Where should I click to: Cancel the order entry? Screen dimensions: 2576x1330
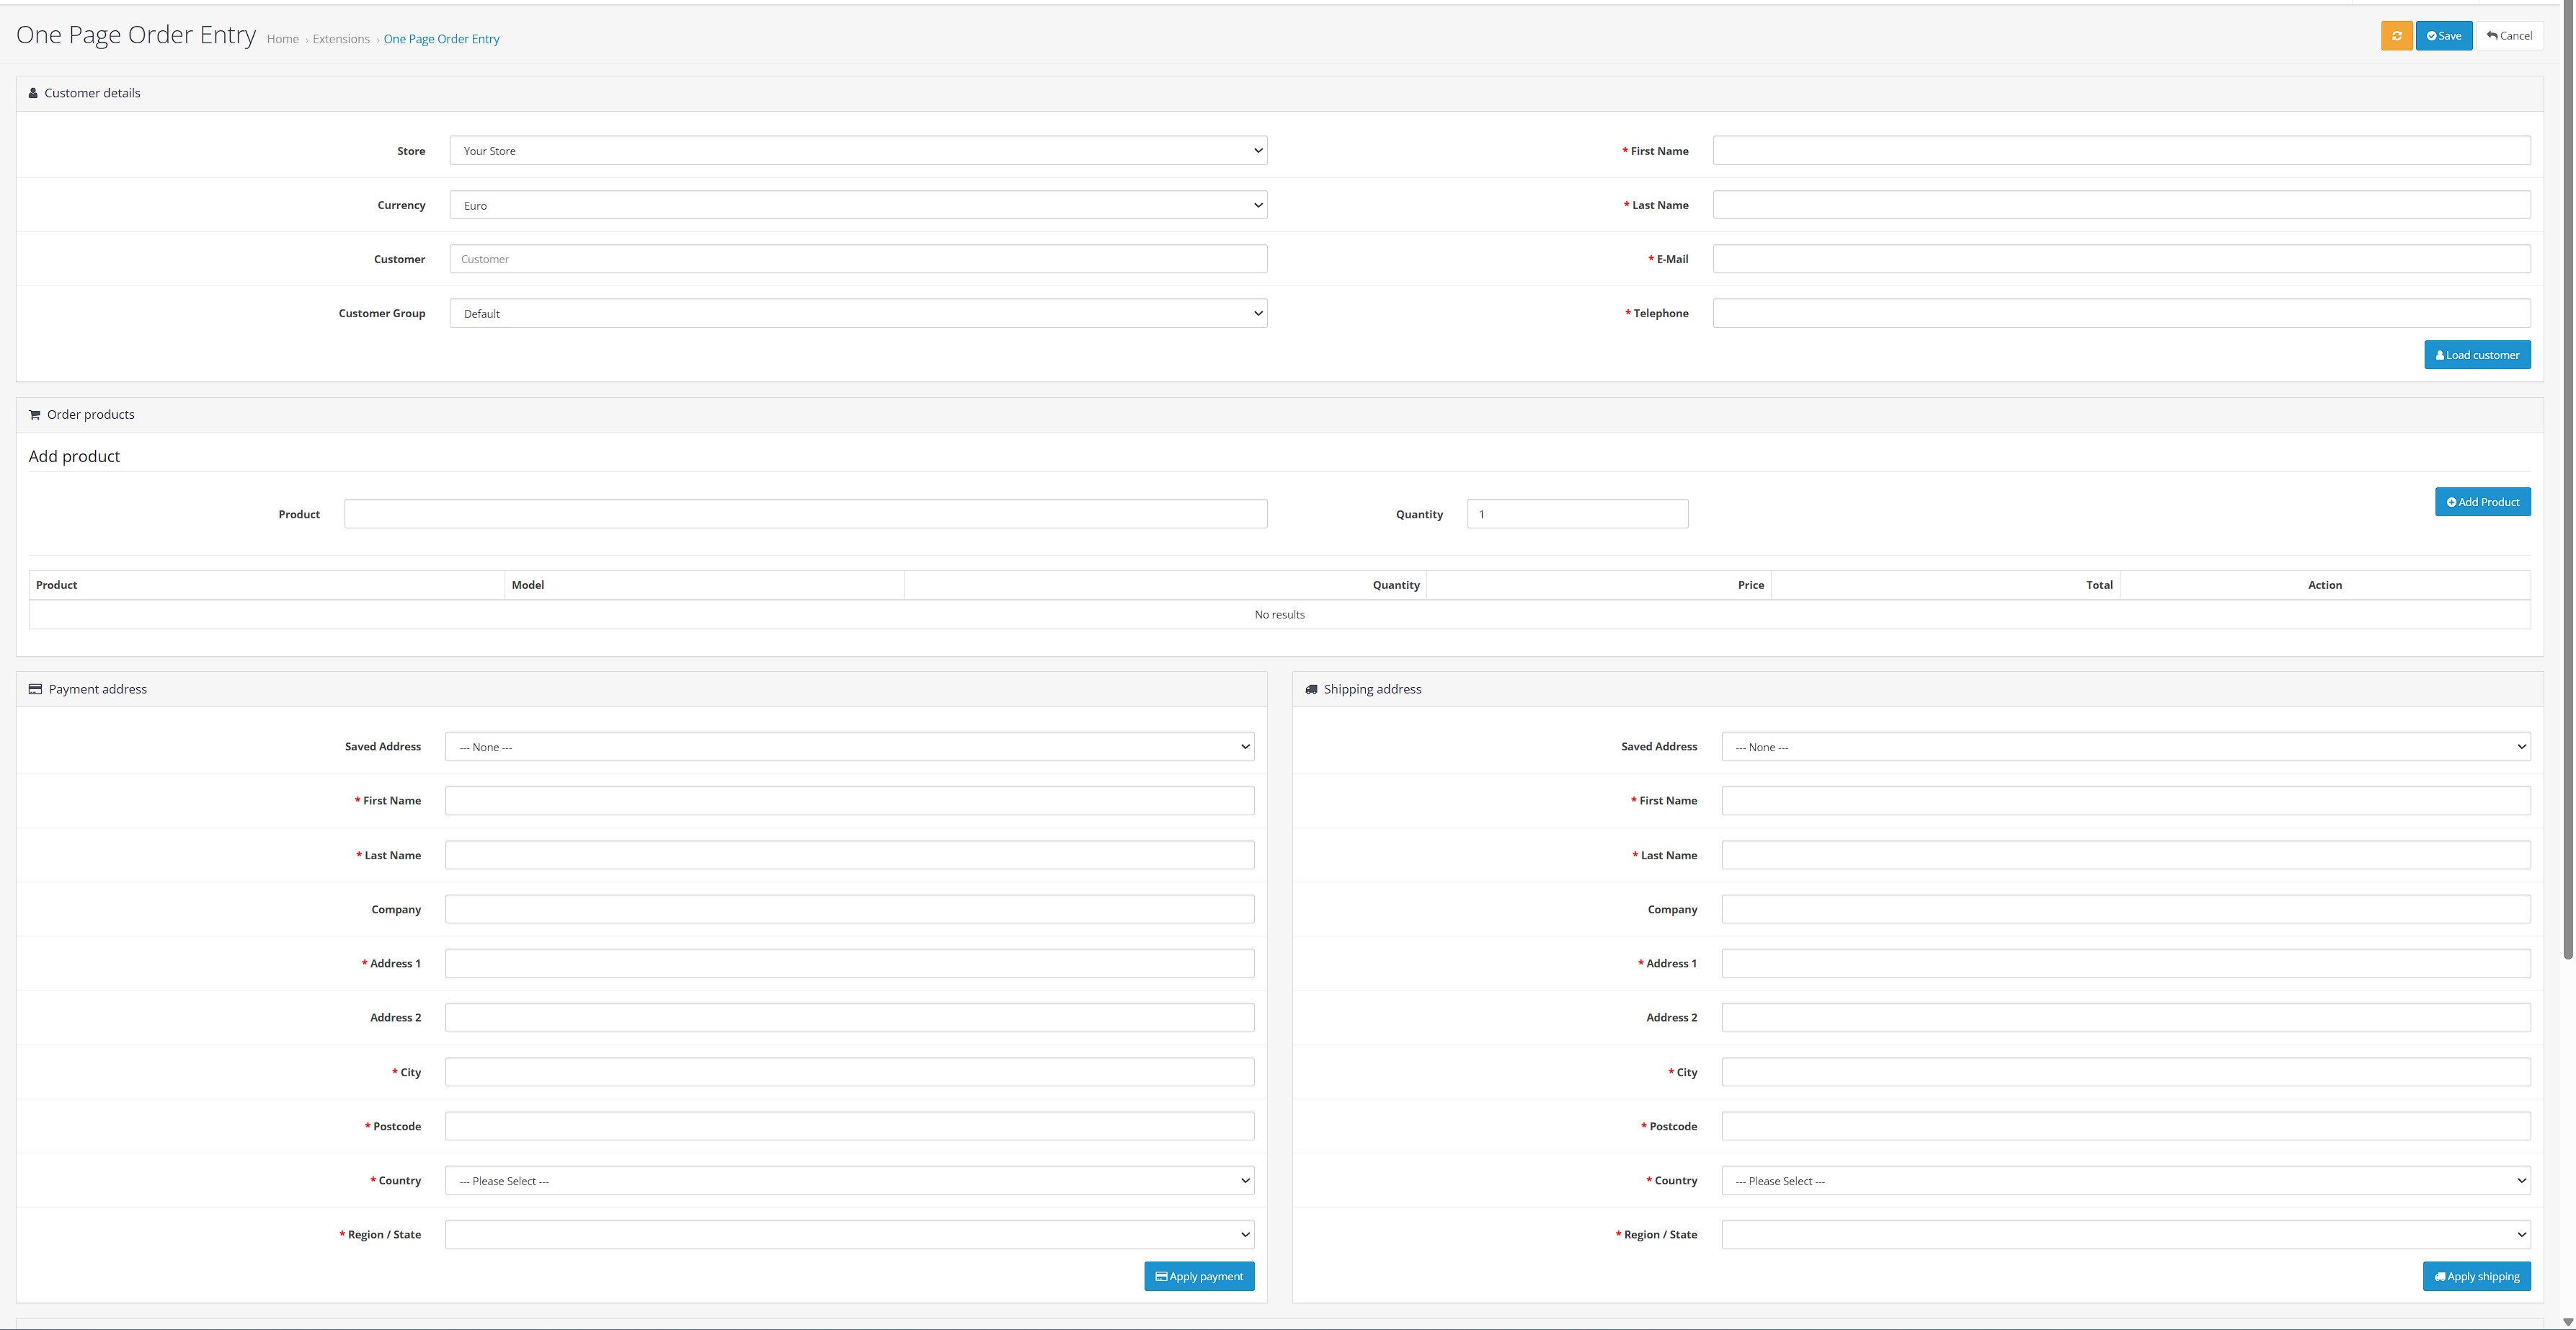(x=2509, y=35)
